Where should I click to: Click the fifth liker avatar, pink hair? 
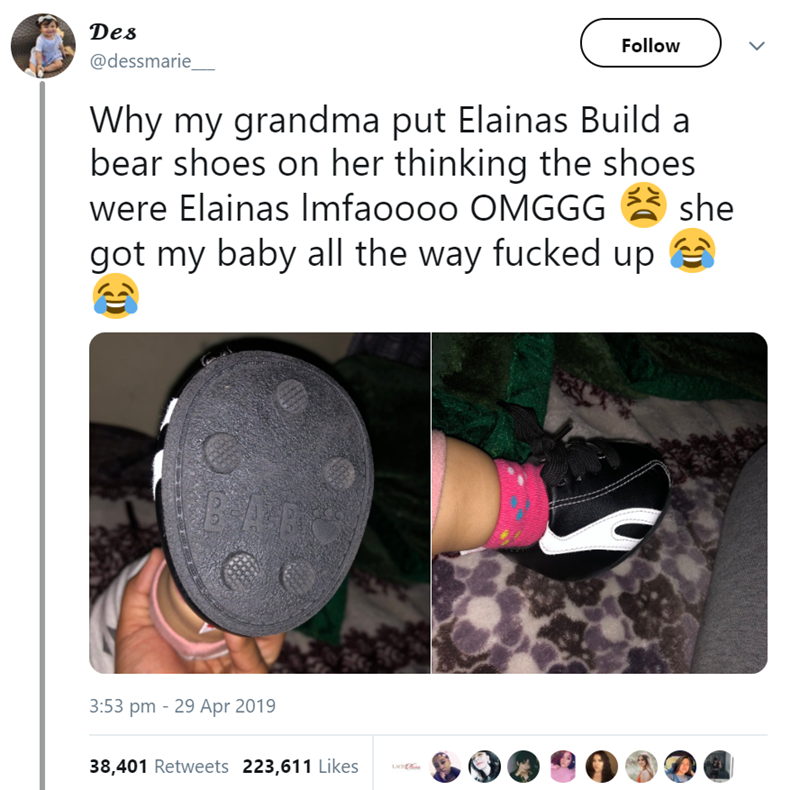[563, 766]
